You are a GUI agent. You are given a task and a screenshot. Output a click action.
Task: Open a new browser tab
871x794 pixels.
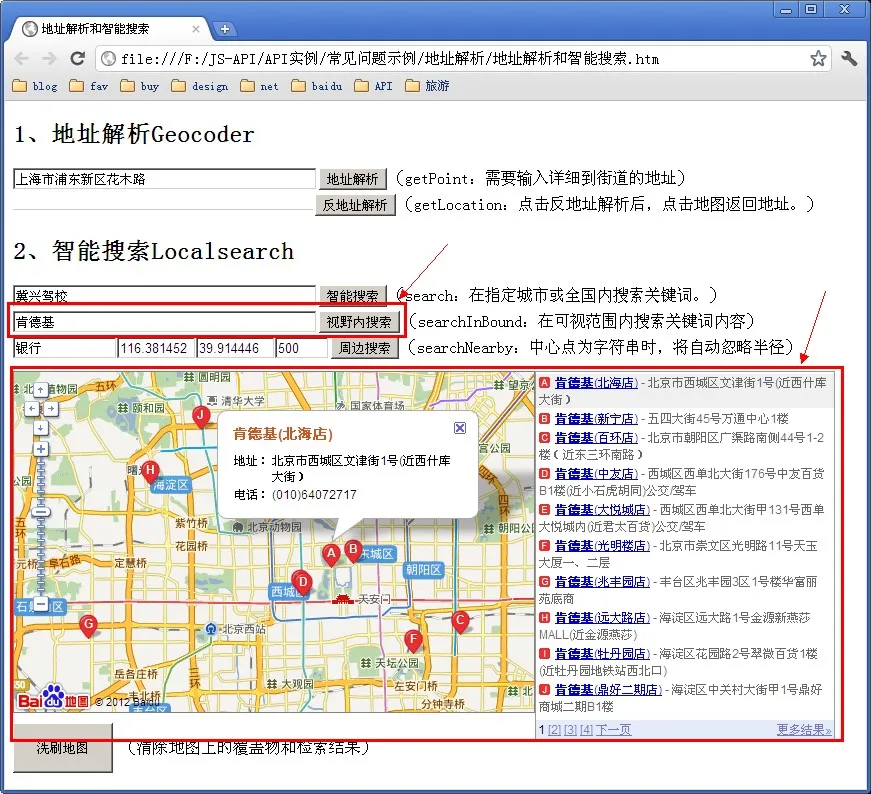pos(225,29)
